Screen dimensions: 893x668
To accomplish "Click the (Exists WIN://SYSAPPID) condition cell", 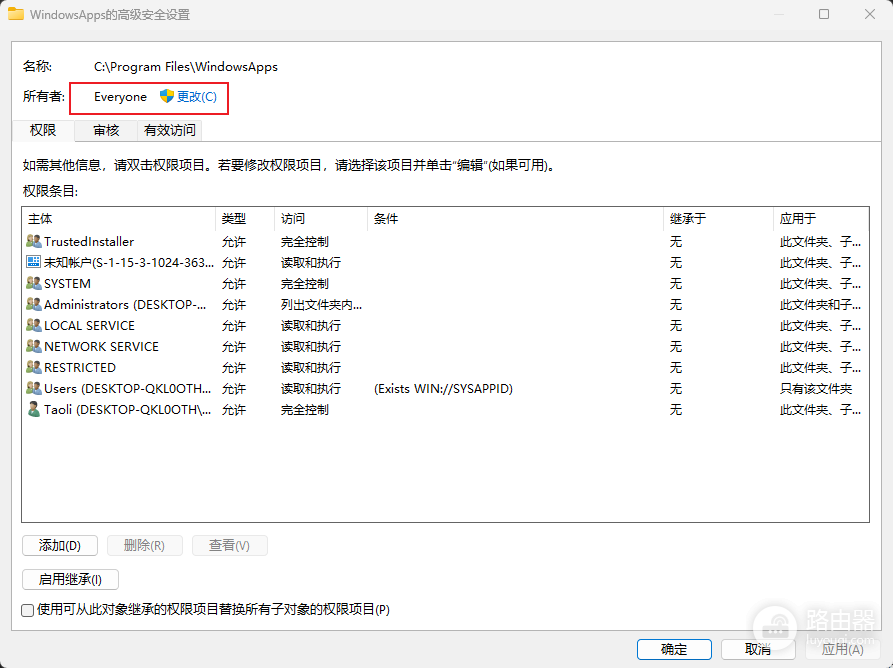I will 443,389.
